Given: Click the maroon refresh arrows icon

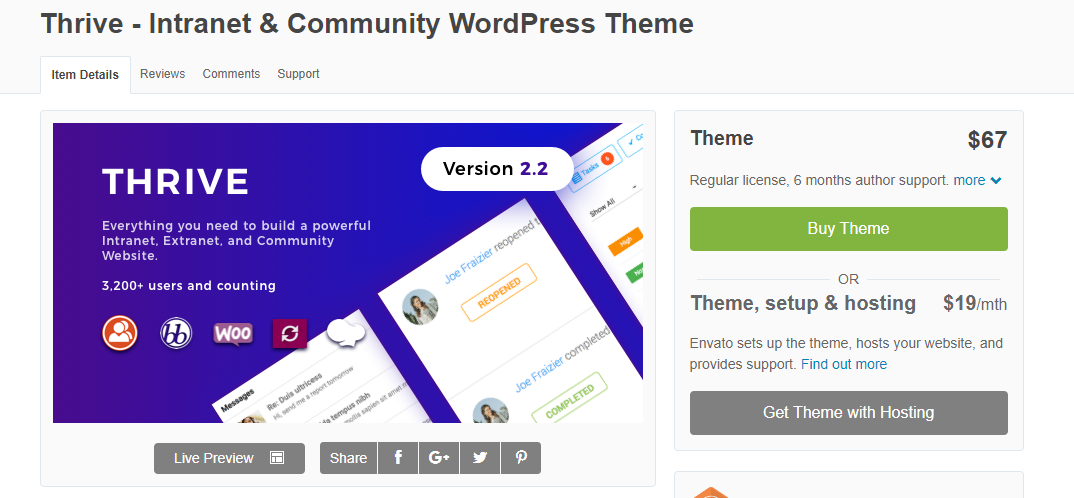Looking at the screenshot, I should pos(290,334).
